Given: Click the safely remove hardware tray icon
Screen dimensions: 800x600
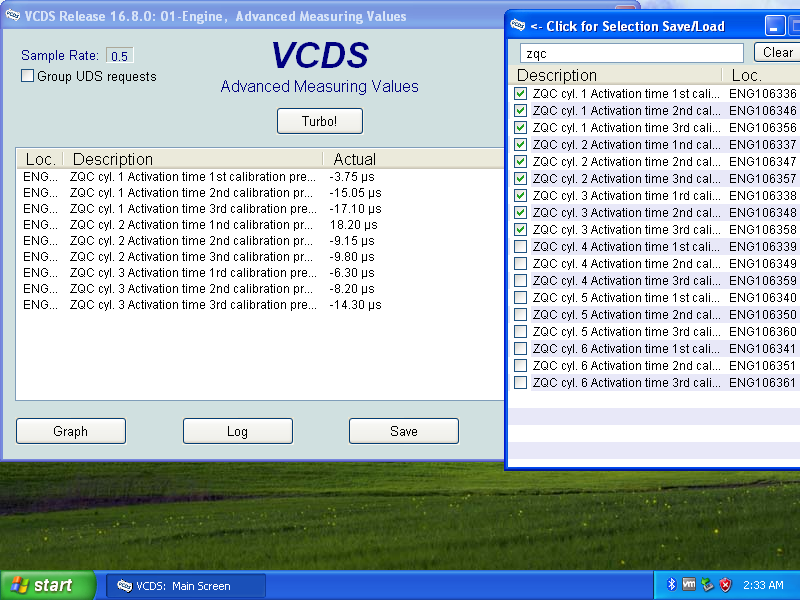Looking at the screenshot, I should 707,585.
